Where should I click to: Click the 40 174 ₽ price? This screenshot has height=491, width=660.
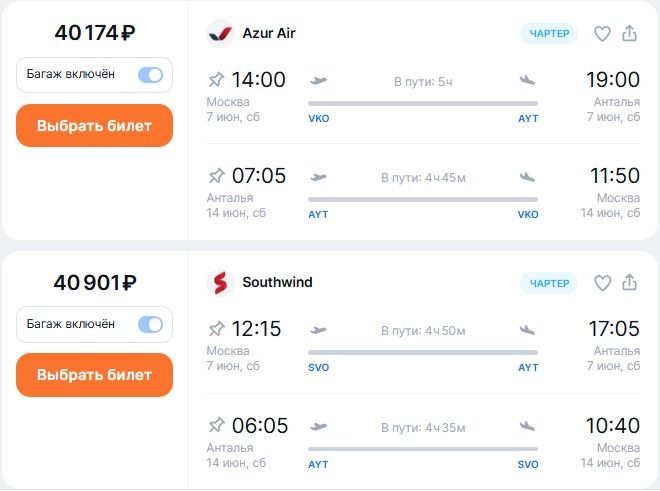coord(95,32)
